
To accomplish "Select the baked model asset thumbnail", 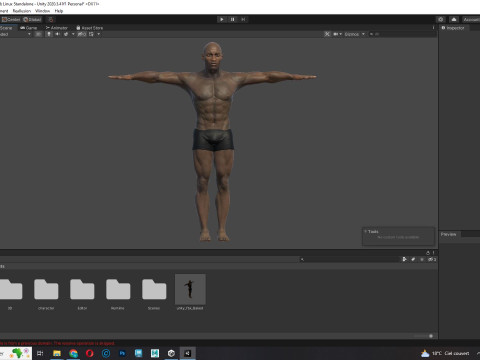I will tap(190, 289).
